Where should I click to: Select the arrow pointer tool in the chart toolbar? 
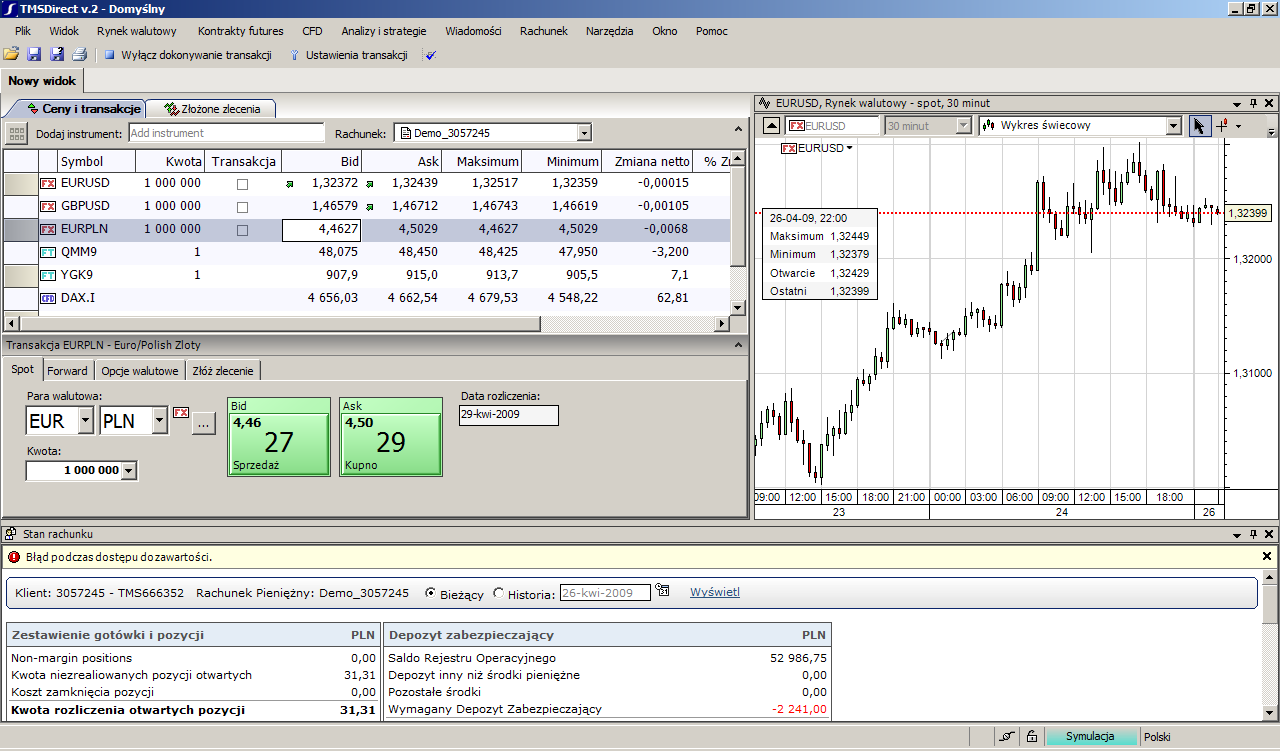(1199, 126)
